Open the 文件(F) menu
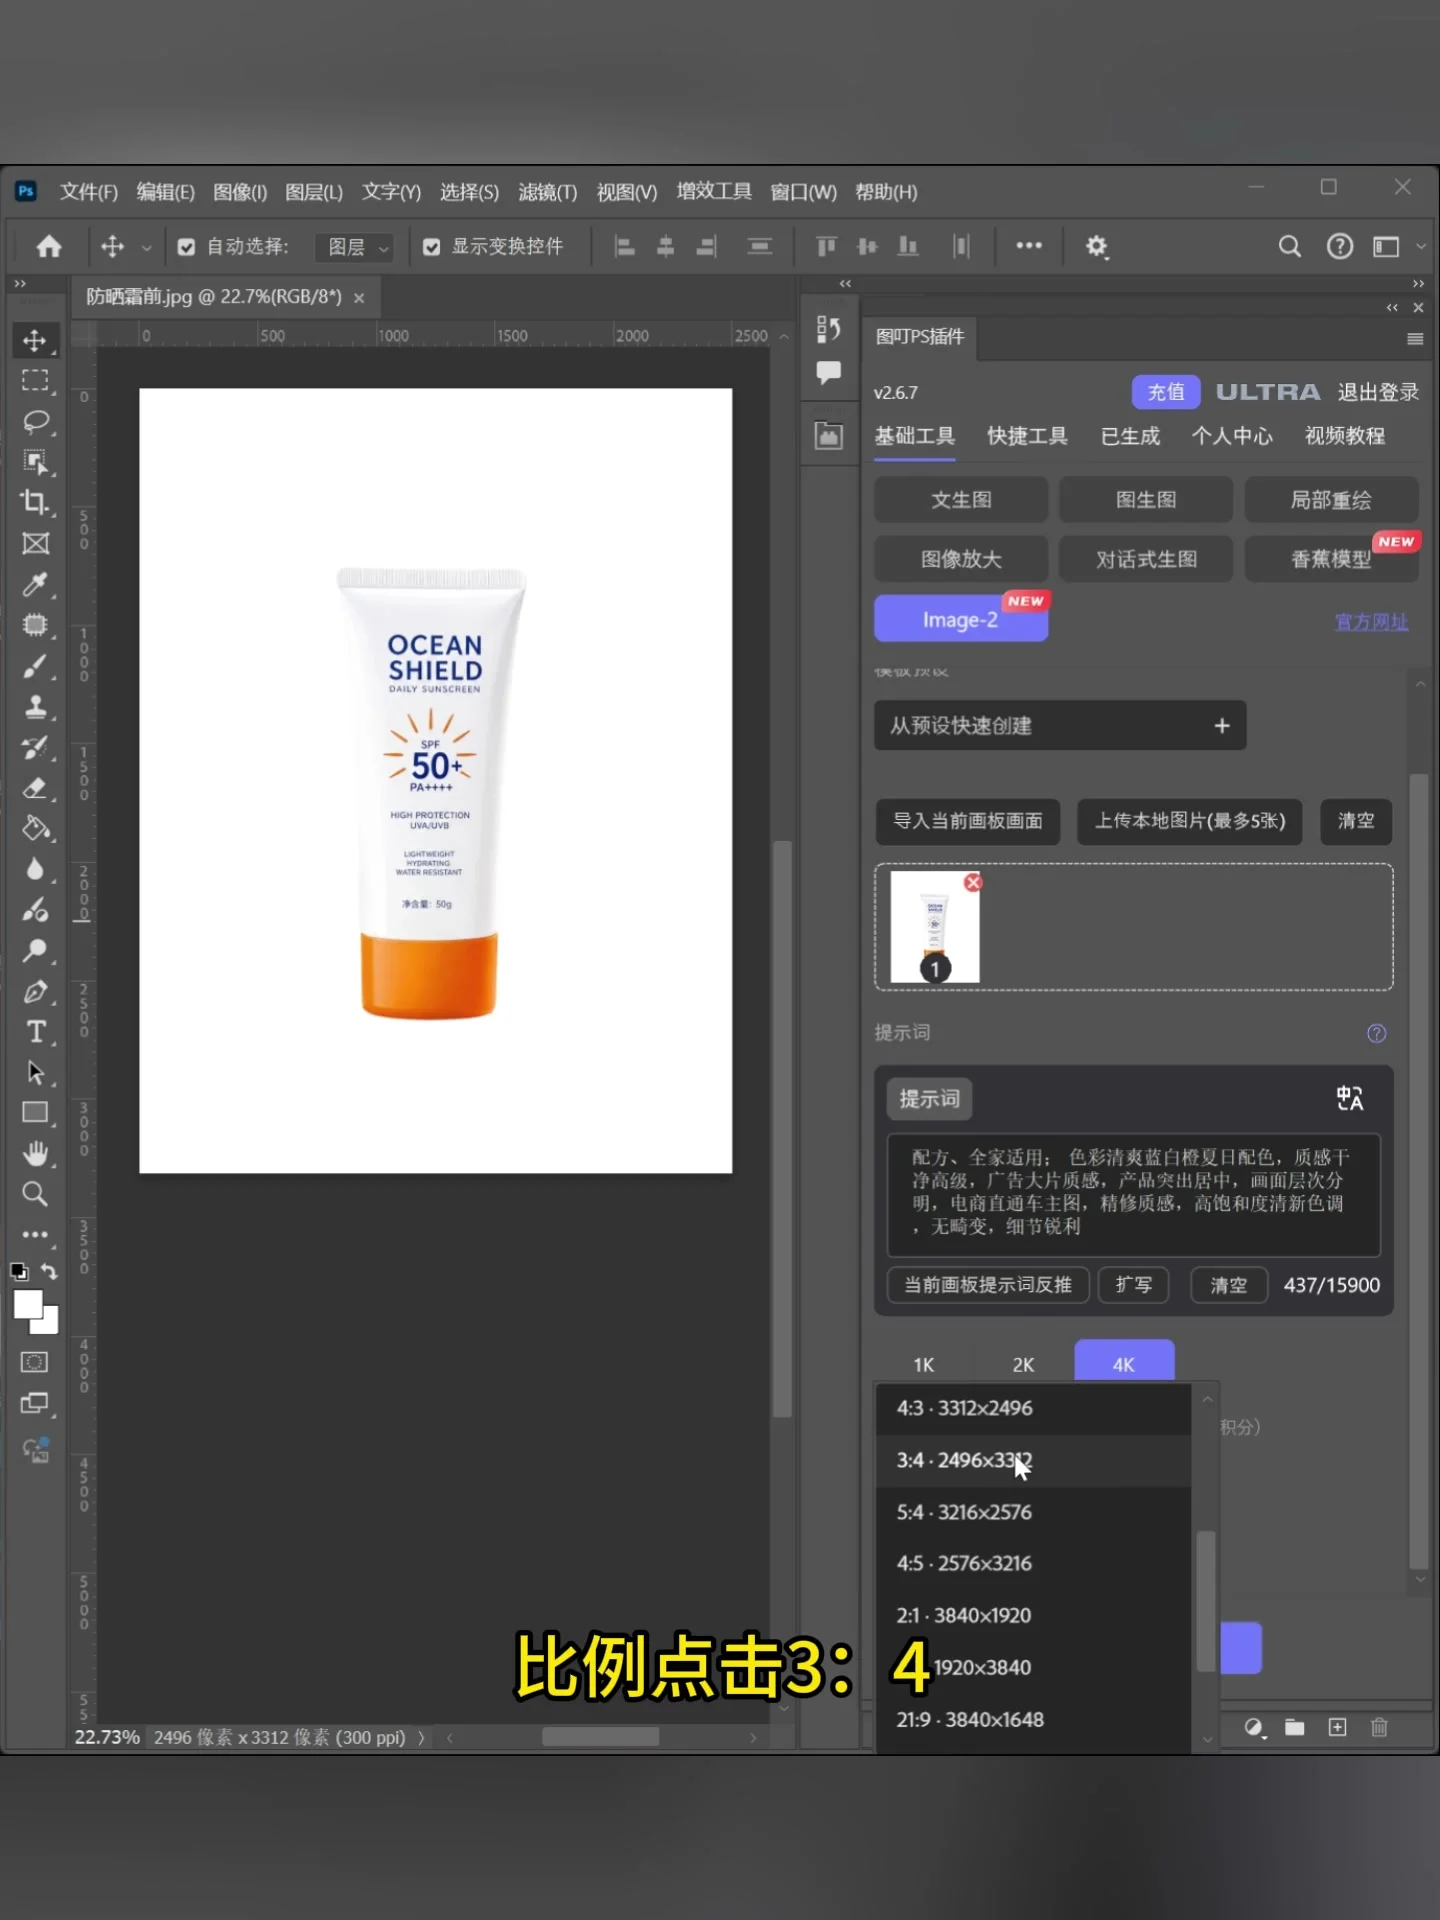 pyautogui.click(x=88, y=192)
